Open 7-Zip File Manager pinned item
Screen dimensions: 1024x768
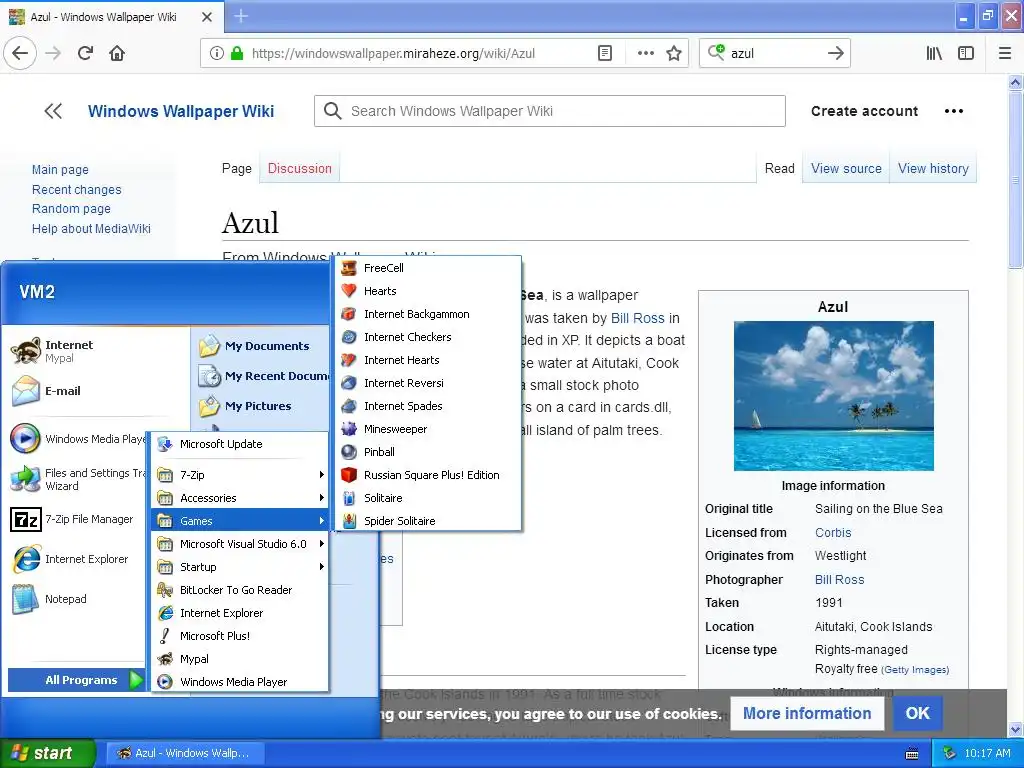coord(76,519)
